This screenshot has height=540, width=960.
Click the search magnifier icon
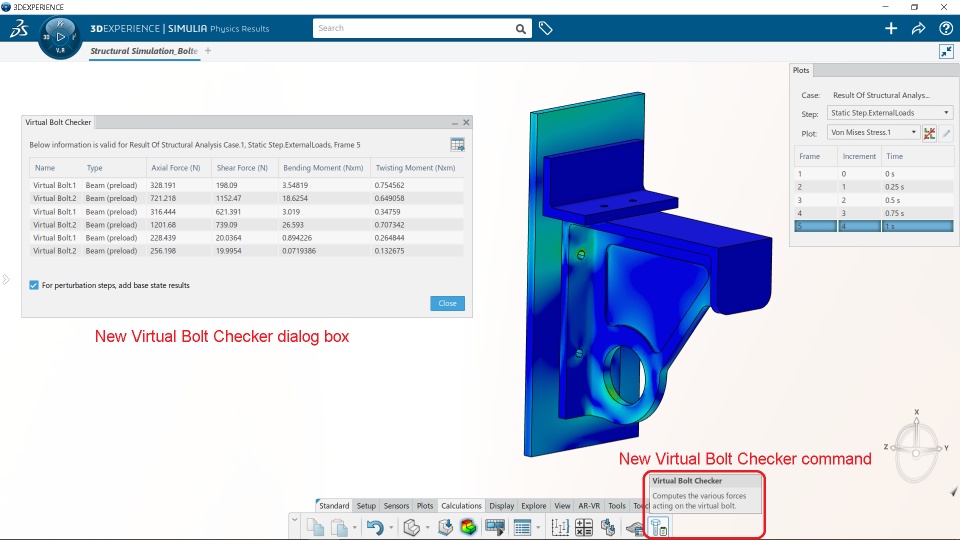pos(520,29)
